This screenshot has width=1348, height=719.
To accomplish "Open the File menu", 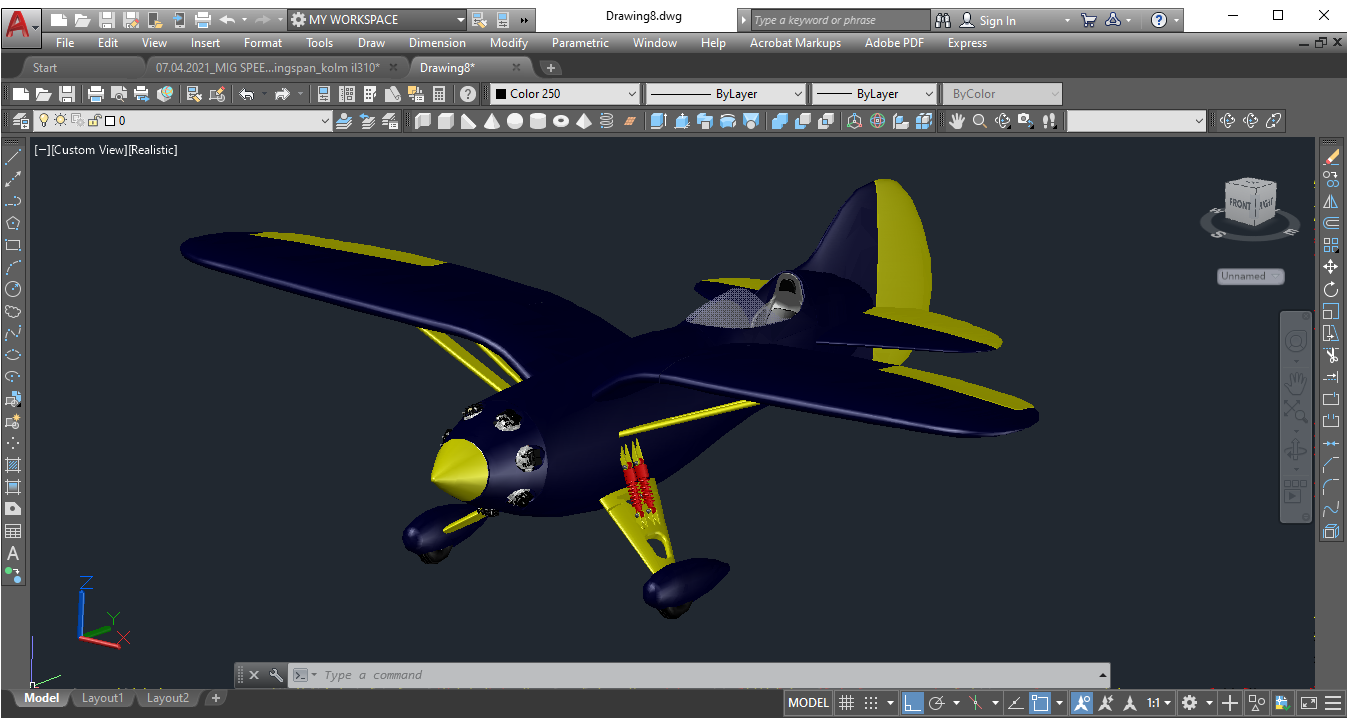I will click(65, 43).
